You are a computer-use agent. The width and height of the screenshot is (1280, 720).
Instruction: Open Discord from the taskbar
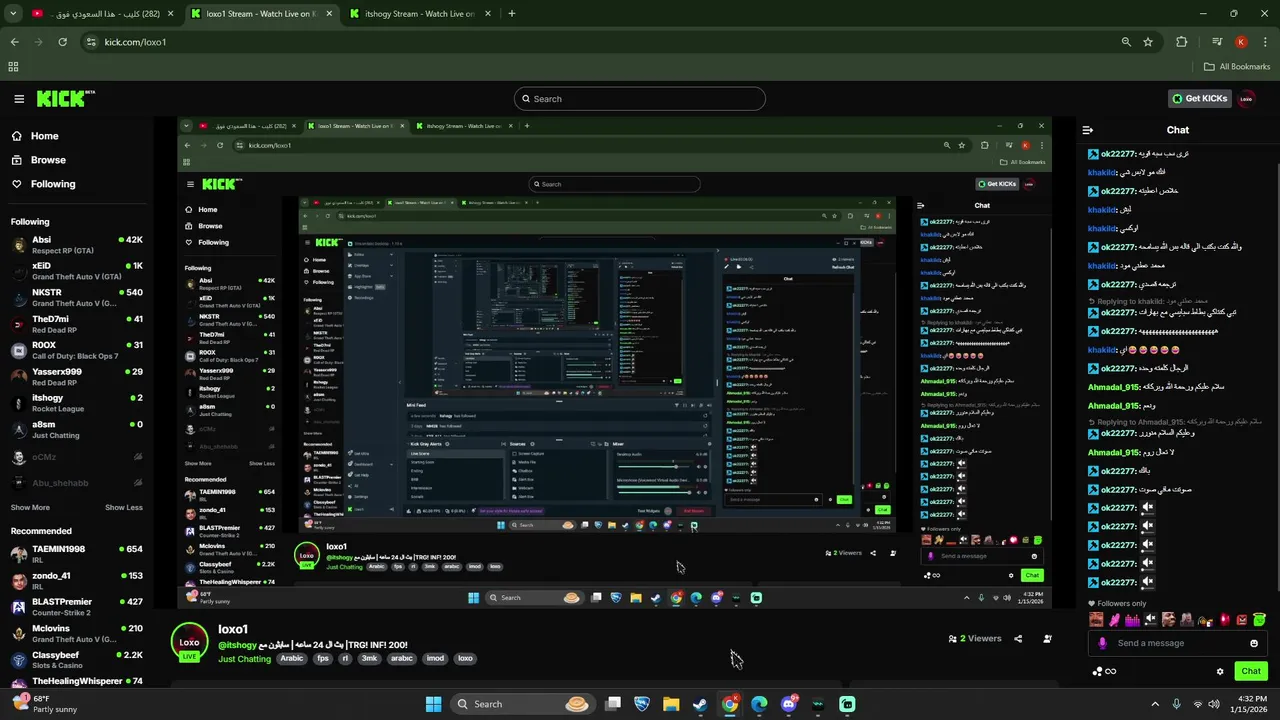[x=788, y=704]
